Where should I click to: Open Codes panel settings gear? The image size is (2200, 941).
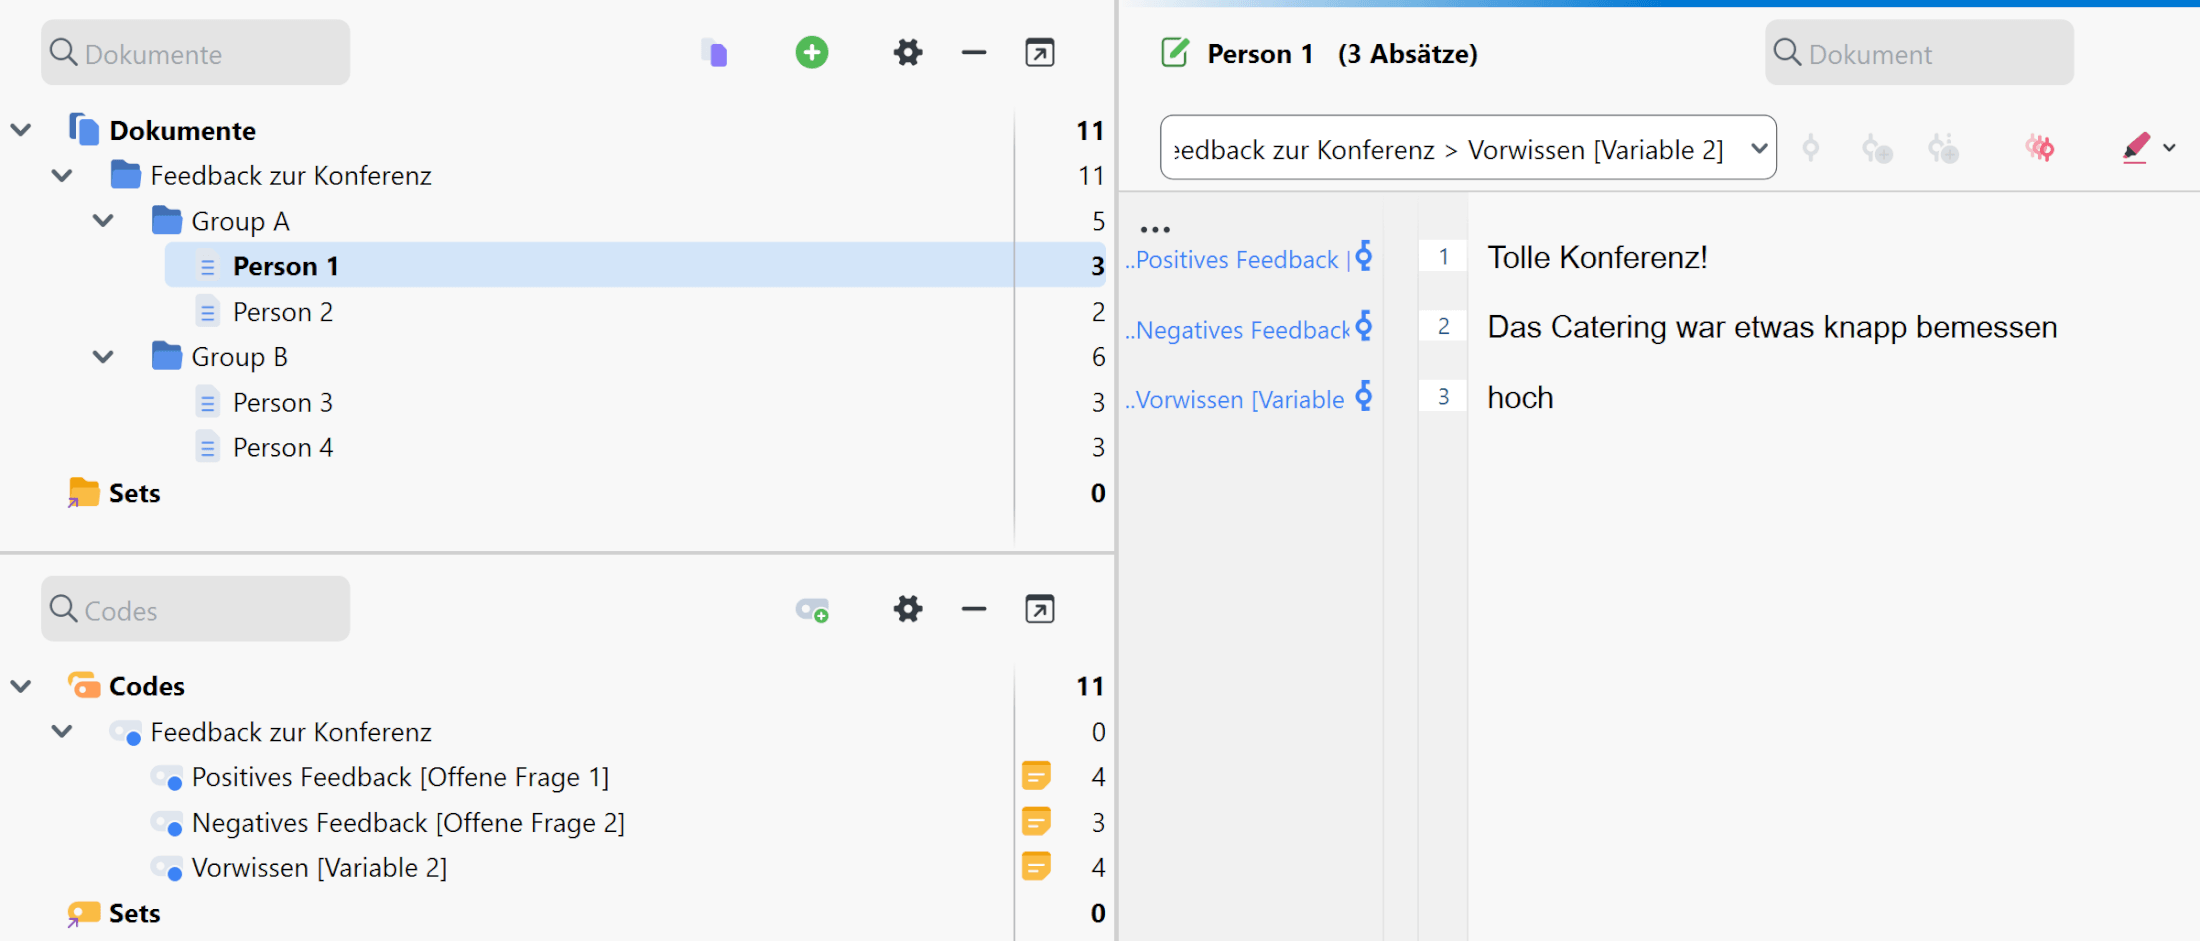pos(908,609)
